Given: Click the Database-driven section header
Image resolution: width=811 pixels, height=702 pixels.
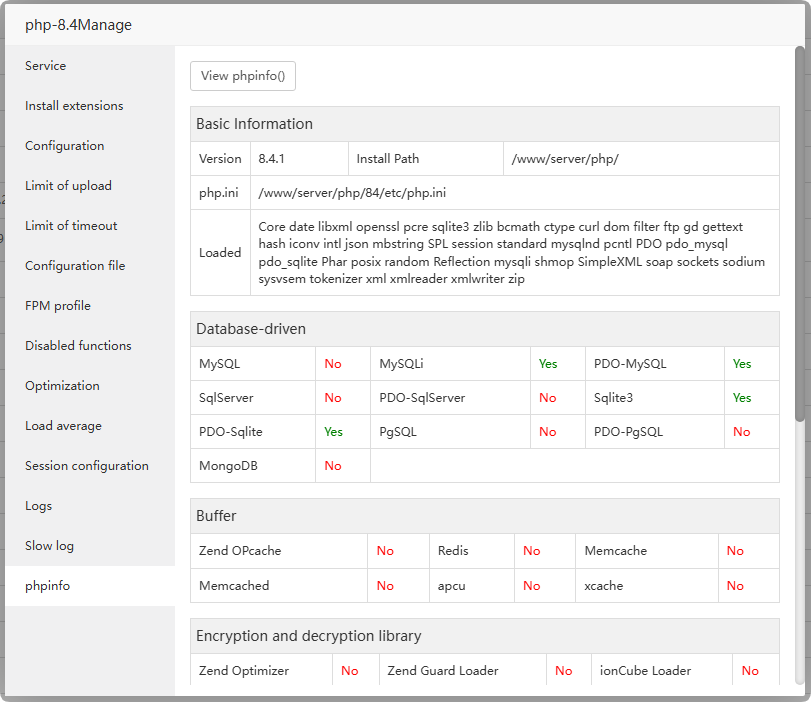Looking at the screenshot, I should tap(251, 329).
